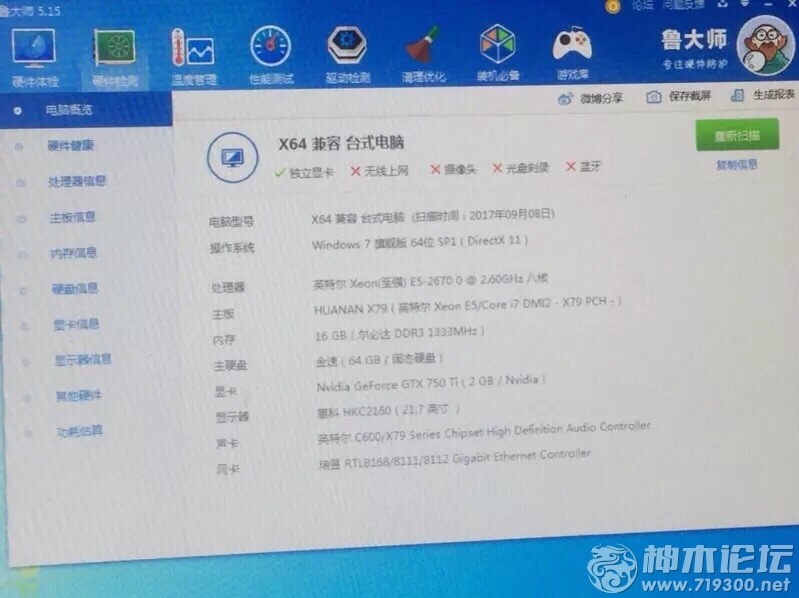799x598 pixels.
Task: Click the round computer monitor icon
Action: coord(232,157)
